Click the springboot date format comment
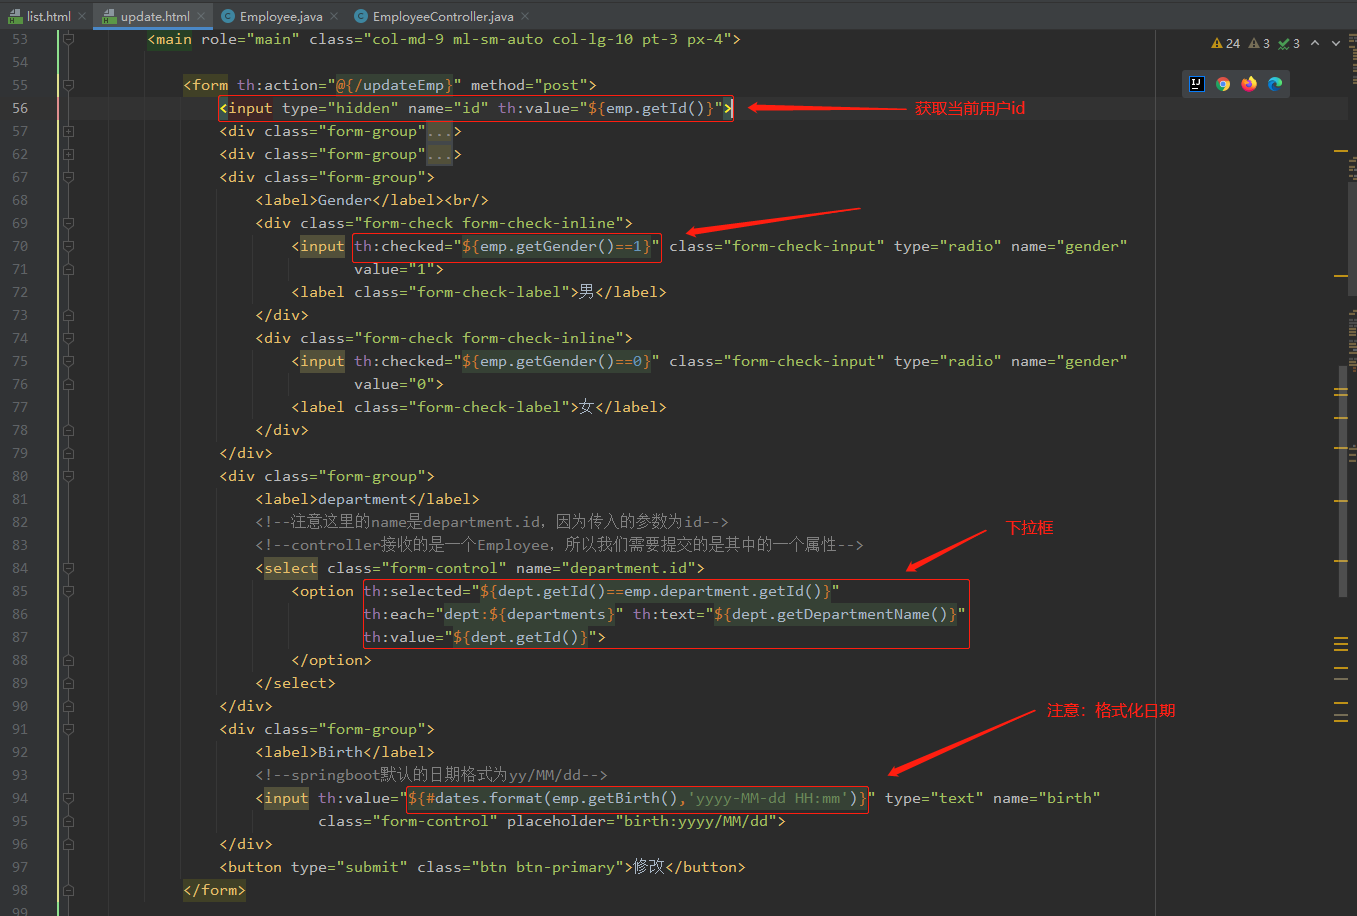 [x=431, y=775]
